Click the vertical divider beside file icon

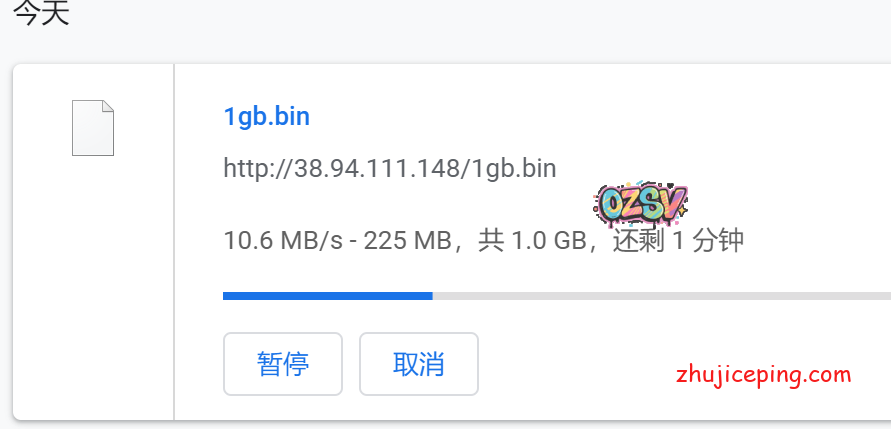174,241
